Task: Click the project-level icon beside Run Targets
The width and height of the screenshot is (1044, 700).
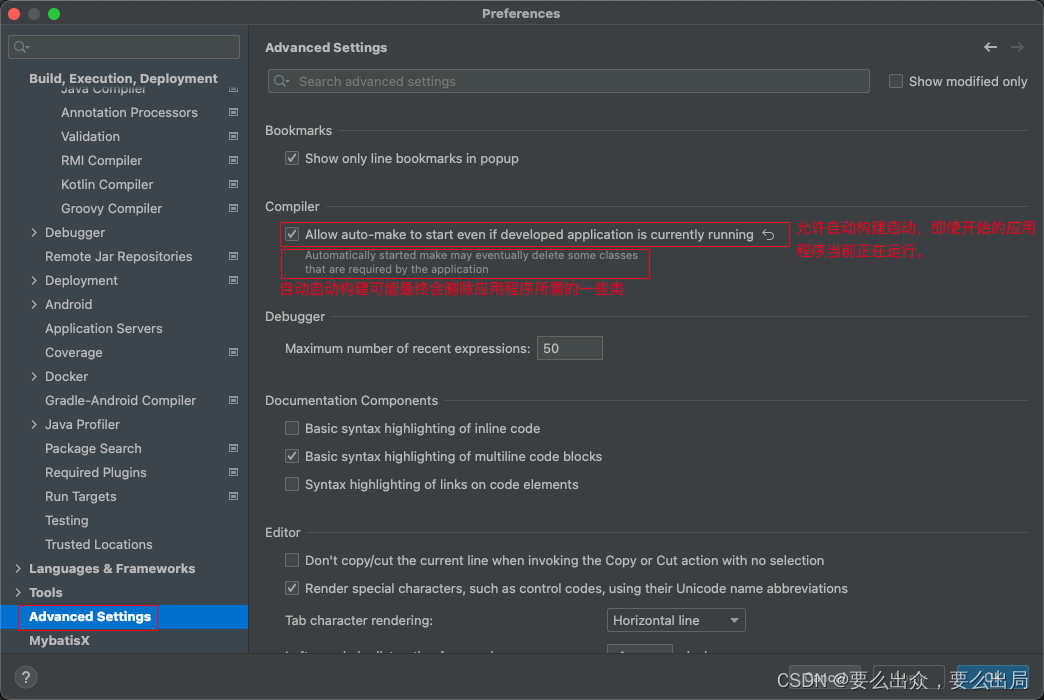Action: (x=234, y=496)
